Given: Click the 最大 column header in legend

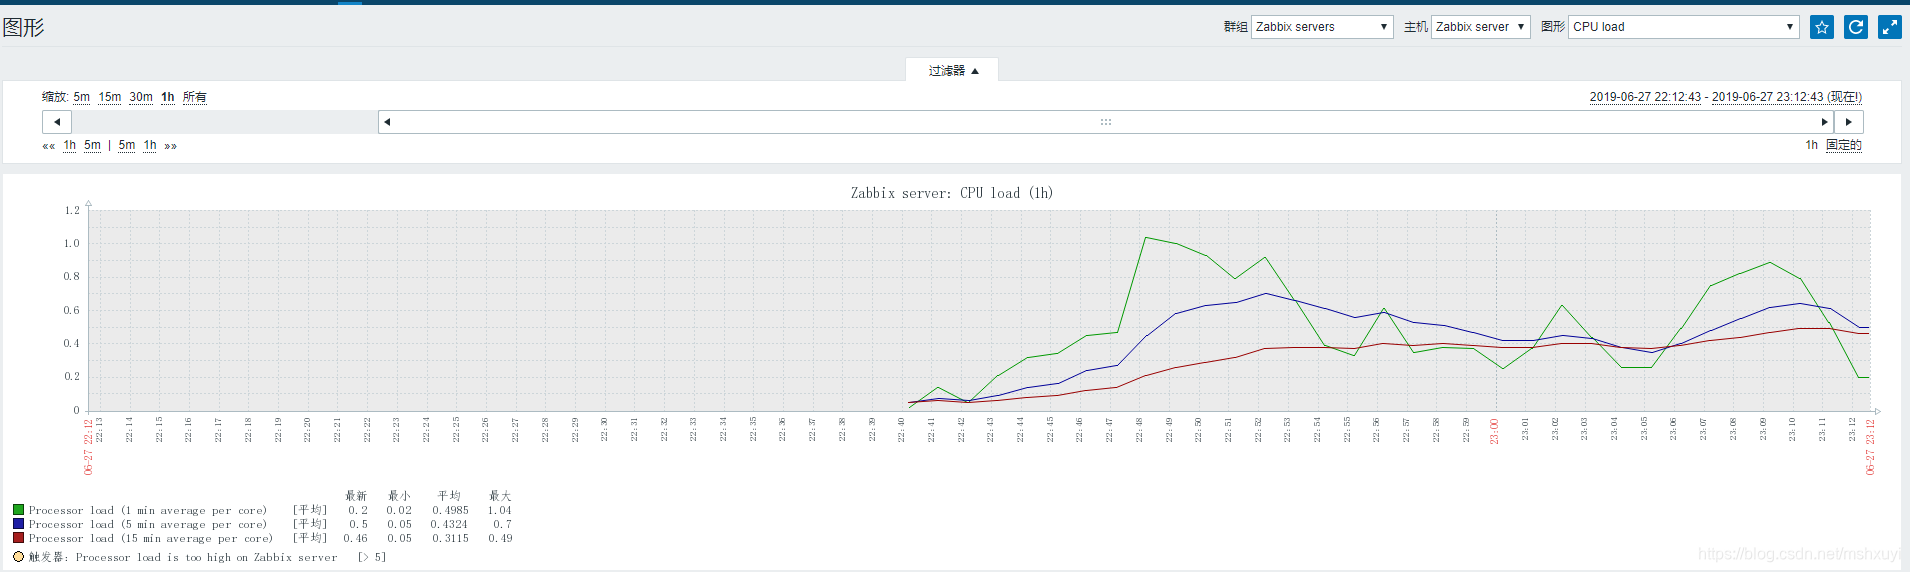Looking at the screenshot, I should [500, 496].
